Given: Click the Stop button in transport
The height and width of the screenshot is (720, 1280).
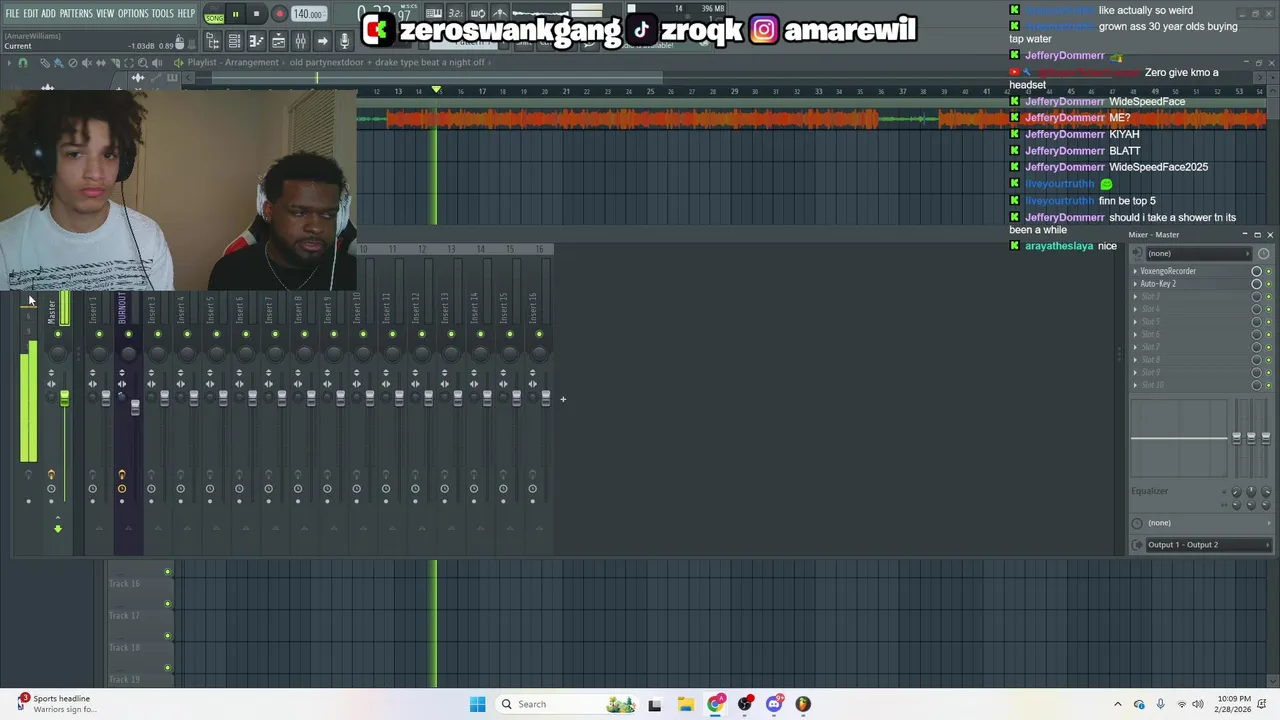Looking at the screenshot, I should click(x=256, y=14).
